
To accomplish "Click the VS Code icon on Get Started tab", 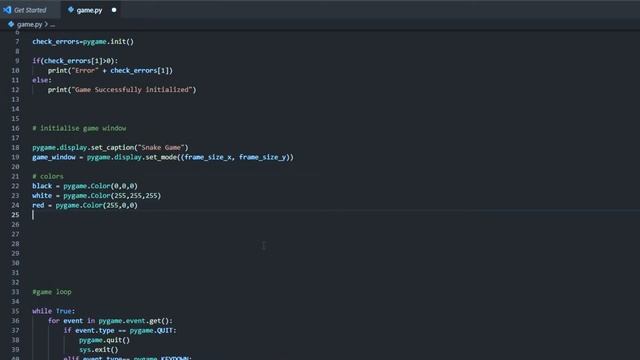I will pos(7,10).
